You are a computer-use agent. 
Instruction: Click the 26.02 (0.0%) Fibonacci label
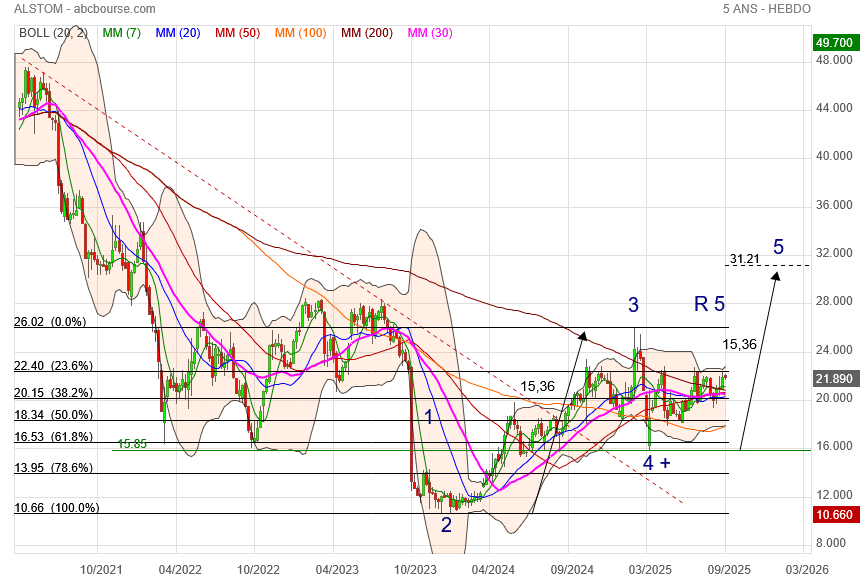pos(50,322)
